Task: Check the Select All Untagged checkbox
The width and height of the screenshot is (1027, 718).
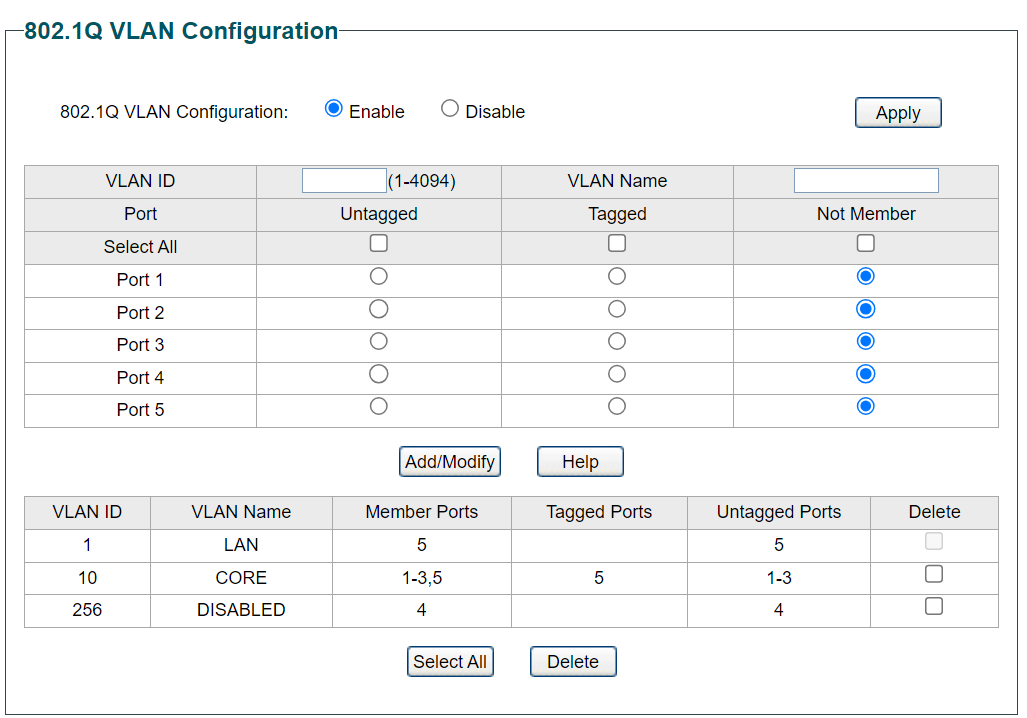Action: click(378, 243)
